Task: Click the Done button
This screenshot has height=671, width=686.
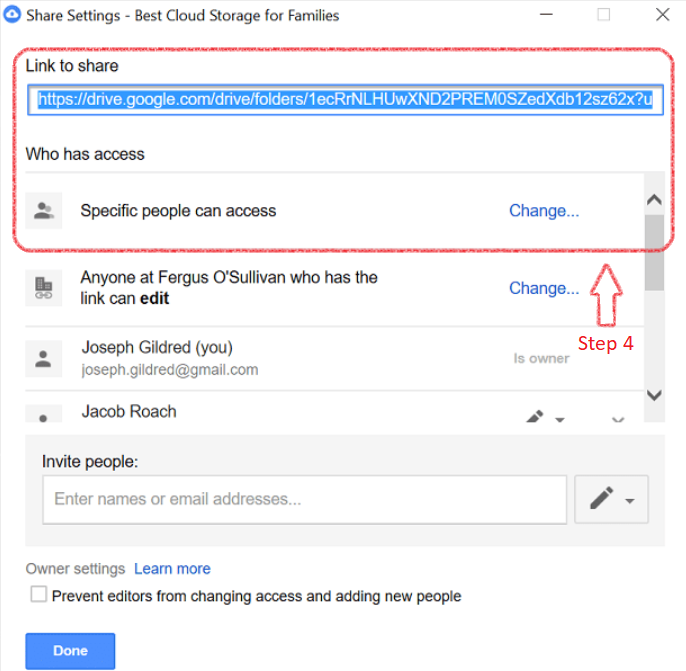Action: pyautogui.click(x=70, y=651)
